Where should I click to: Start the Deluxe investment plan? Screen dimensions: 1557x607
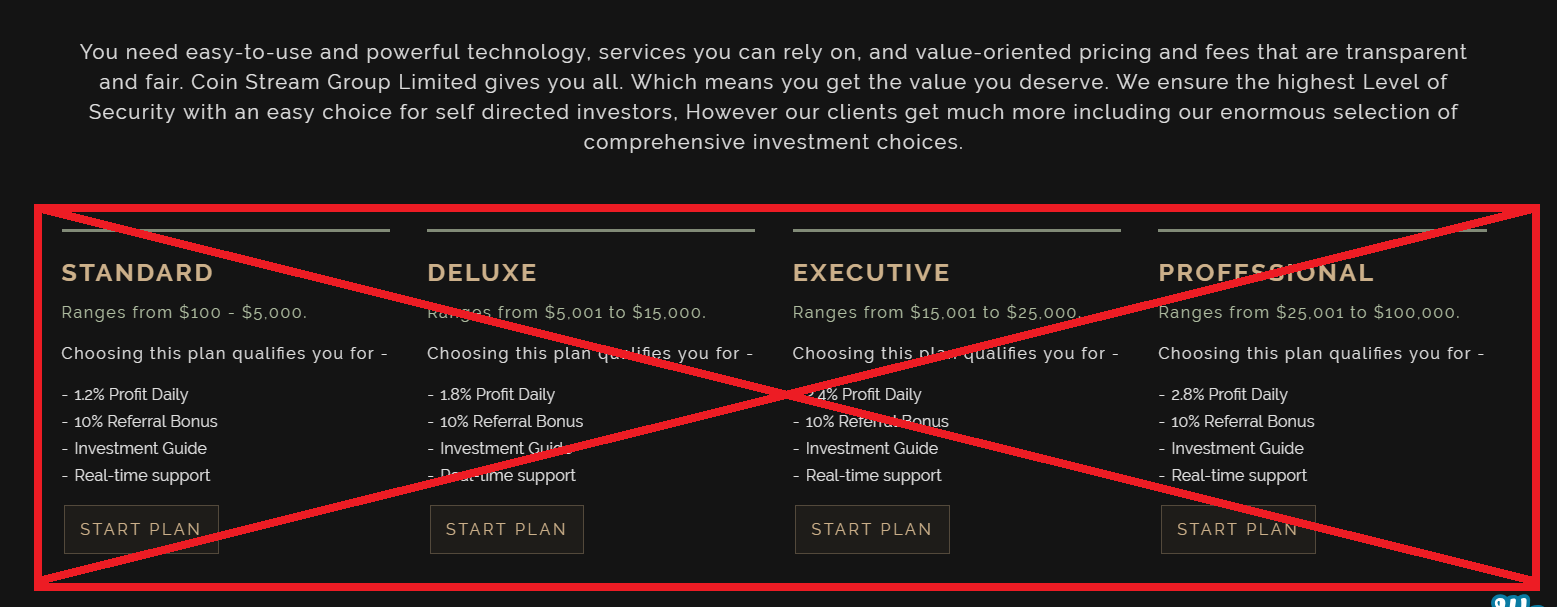coord(506,529)
